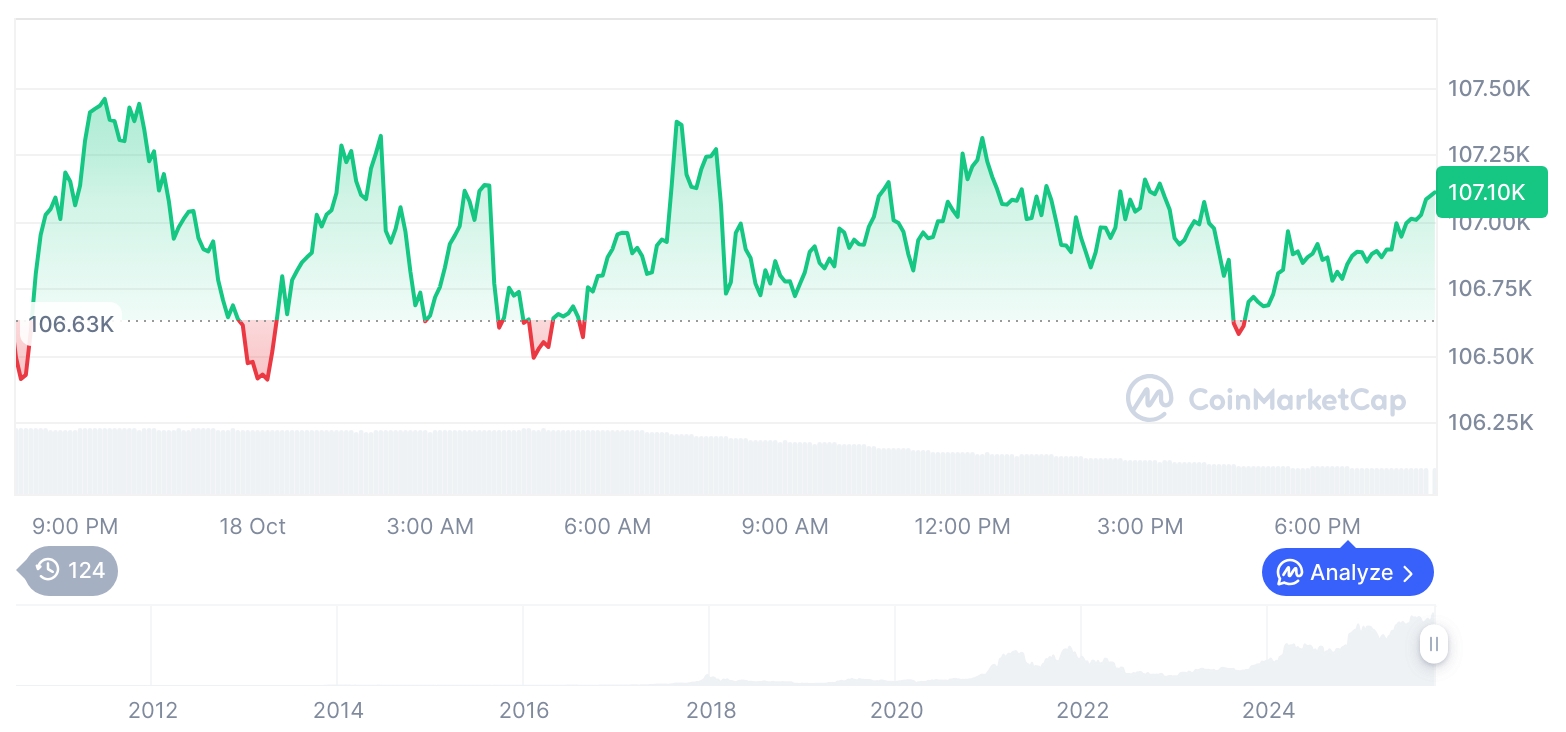Click the 107.50K price axis label
The image size is (1566, 732).
point(1489,89)
